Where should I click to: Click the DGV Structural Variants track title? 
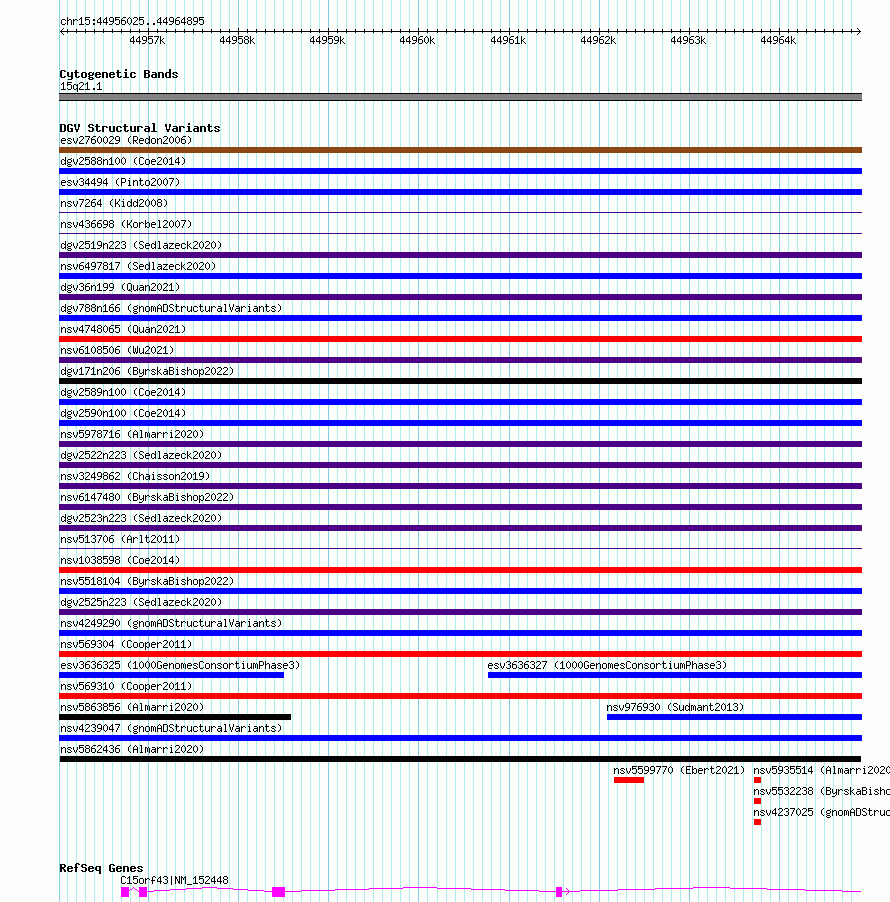140,128
